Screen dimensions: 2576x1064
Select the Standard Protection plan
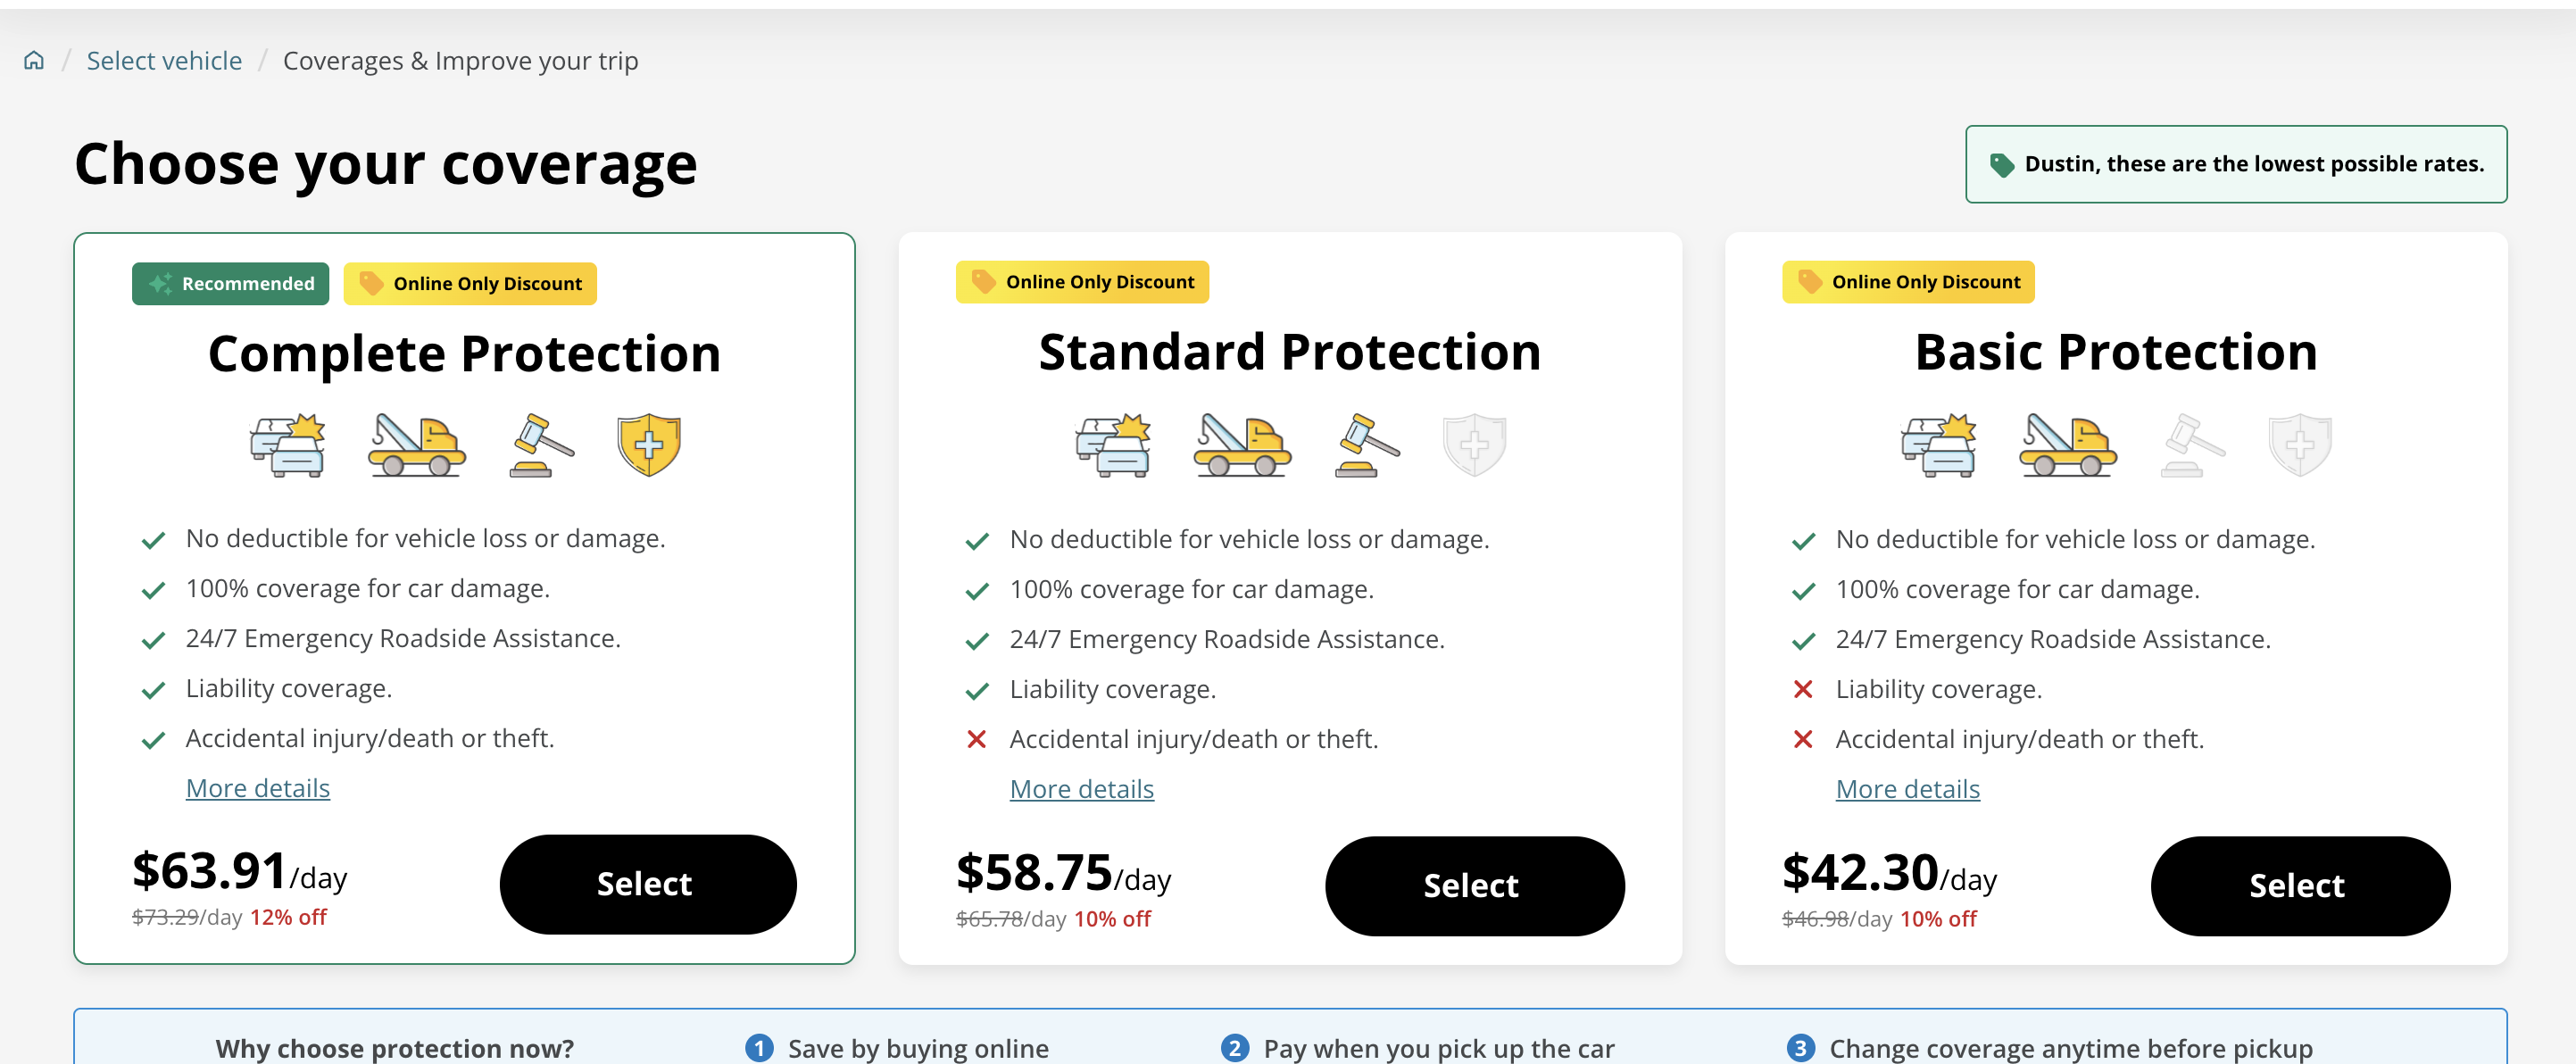click(x=1474, y=886)
